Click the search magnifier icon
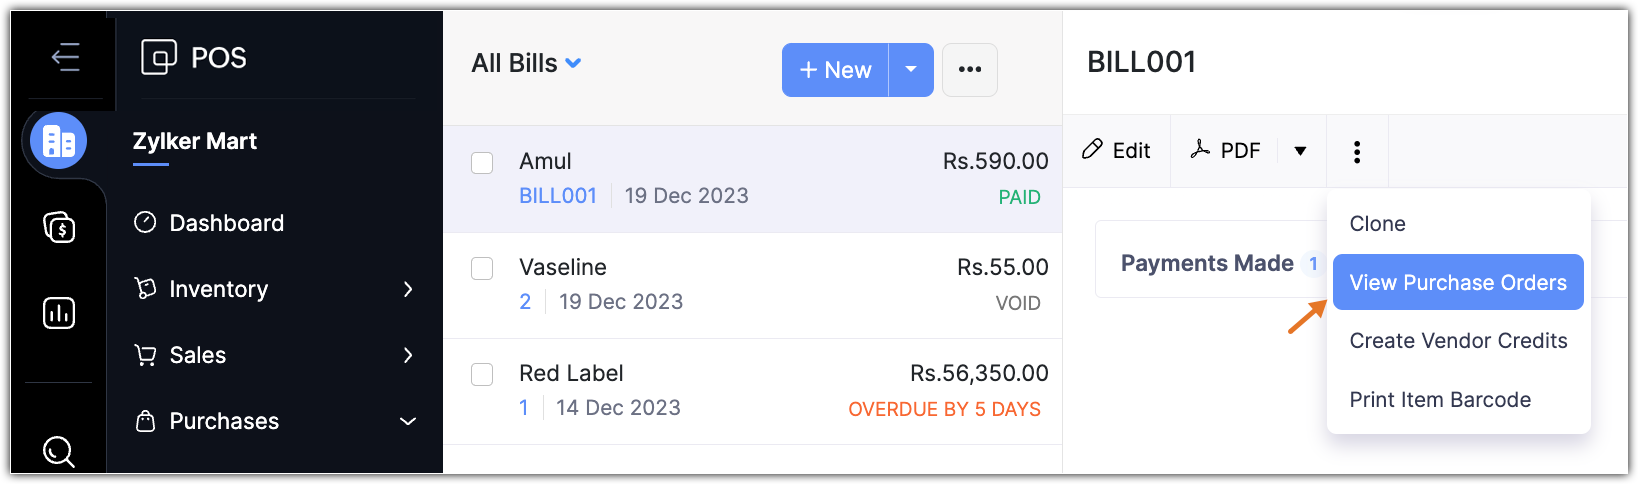This screenshot has height=484, width=1638. (59, 451)
